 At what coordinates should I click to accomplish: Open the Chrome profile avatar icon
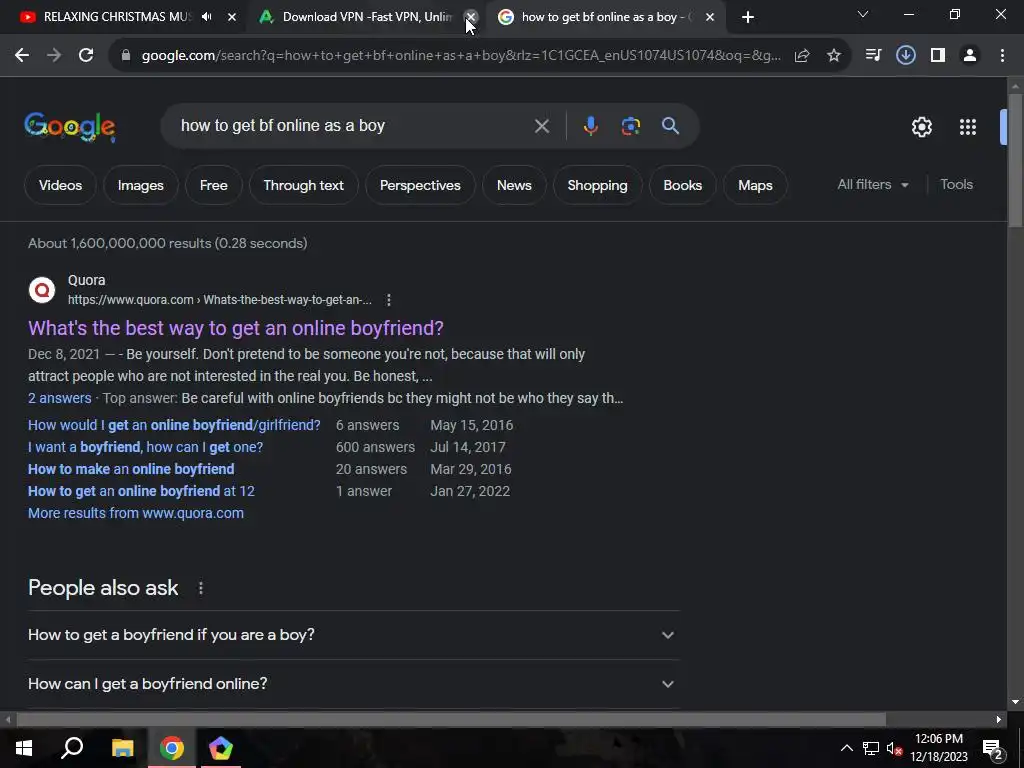click(970, 56)
